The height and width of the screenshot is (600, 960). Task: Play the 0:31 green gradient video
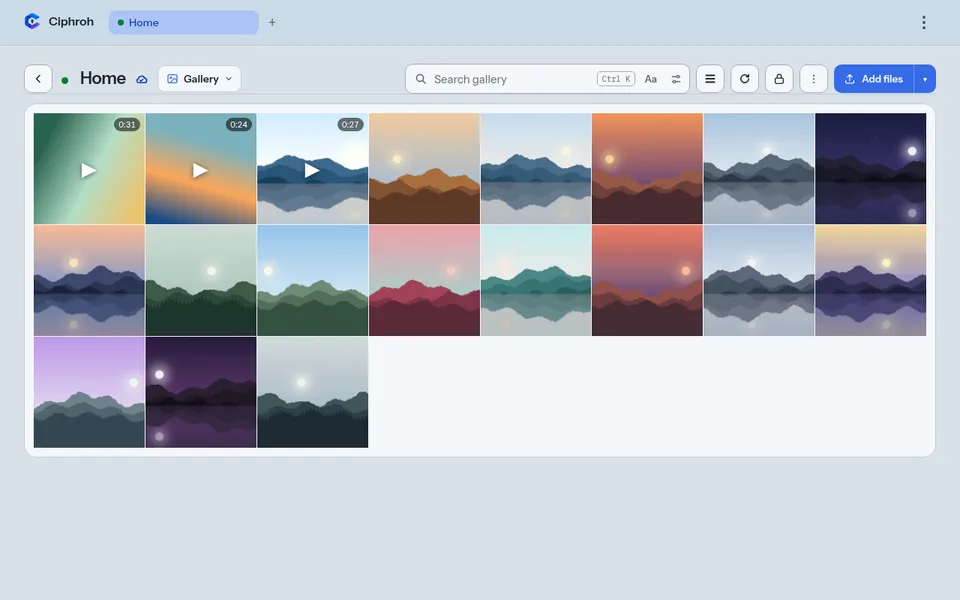click(x=89, y=169)
